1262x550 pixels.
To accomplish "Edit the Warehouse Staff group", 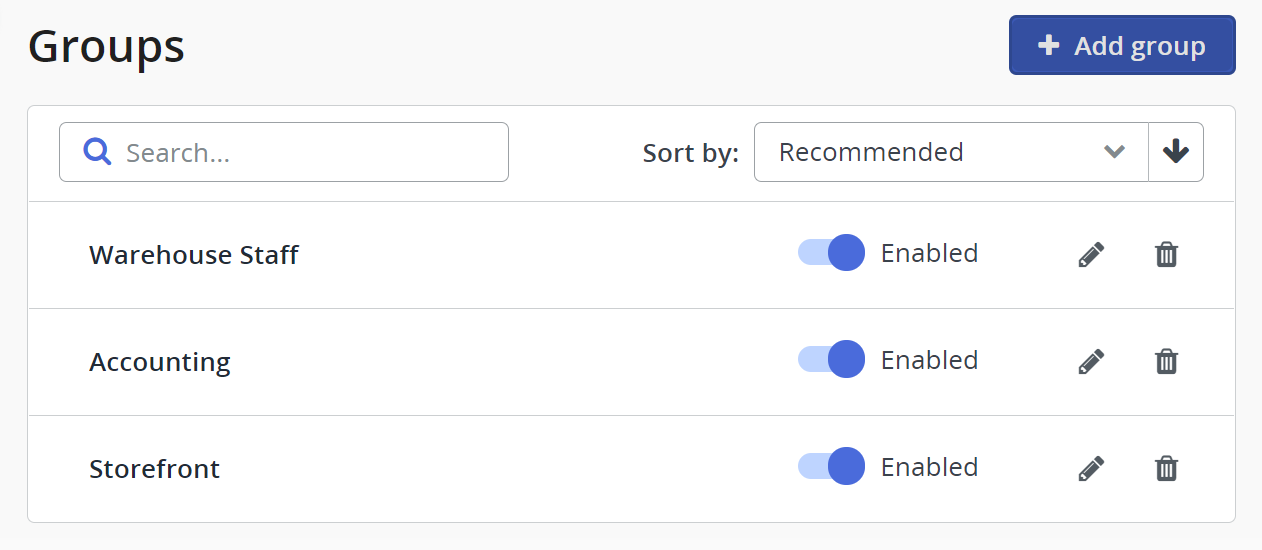I will pyautogui.click(x=1091, y=255).
